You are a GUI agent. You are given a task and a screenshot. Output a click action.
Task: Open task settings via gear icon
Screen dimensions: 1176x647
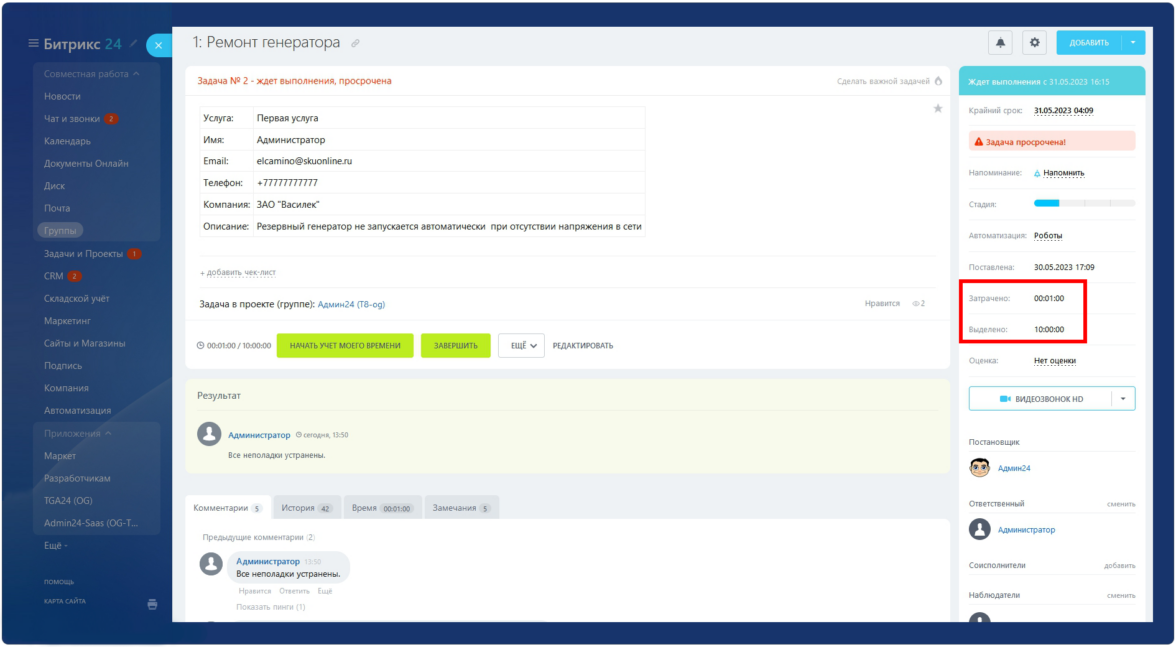pos(1035,42)
